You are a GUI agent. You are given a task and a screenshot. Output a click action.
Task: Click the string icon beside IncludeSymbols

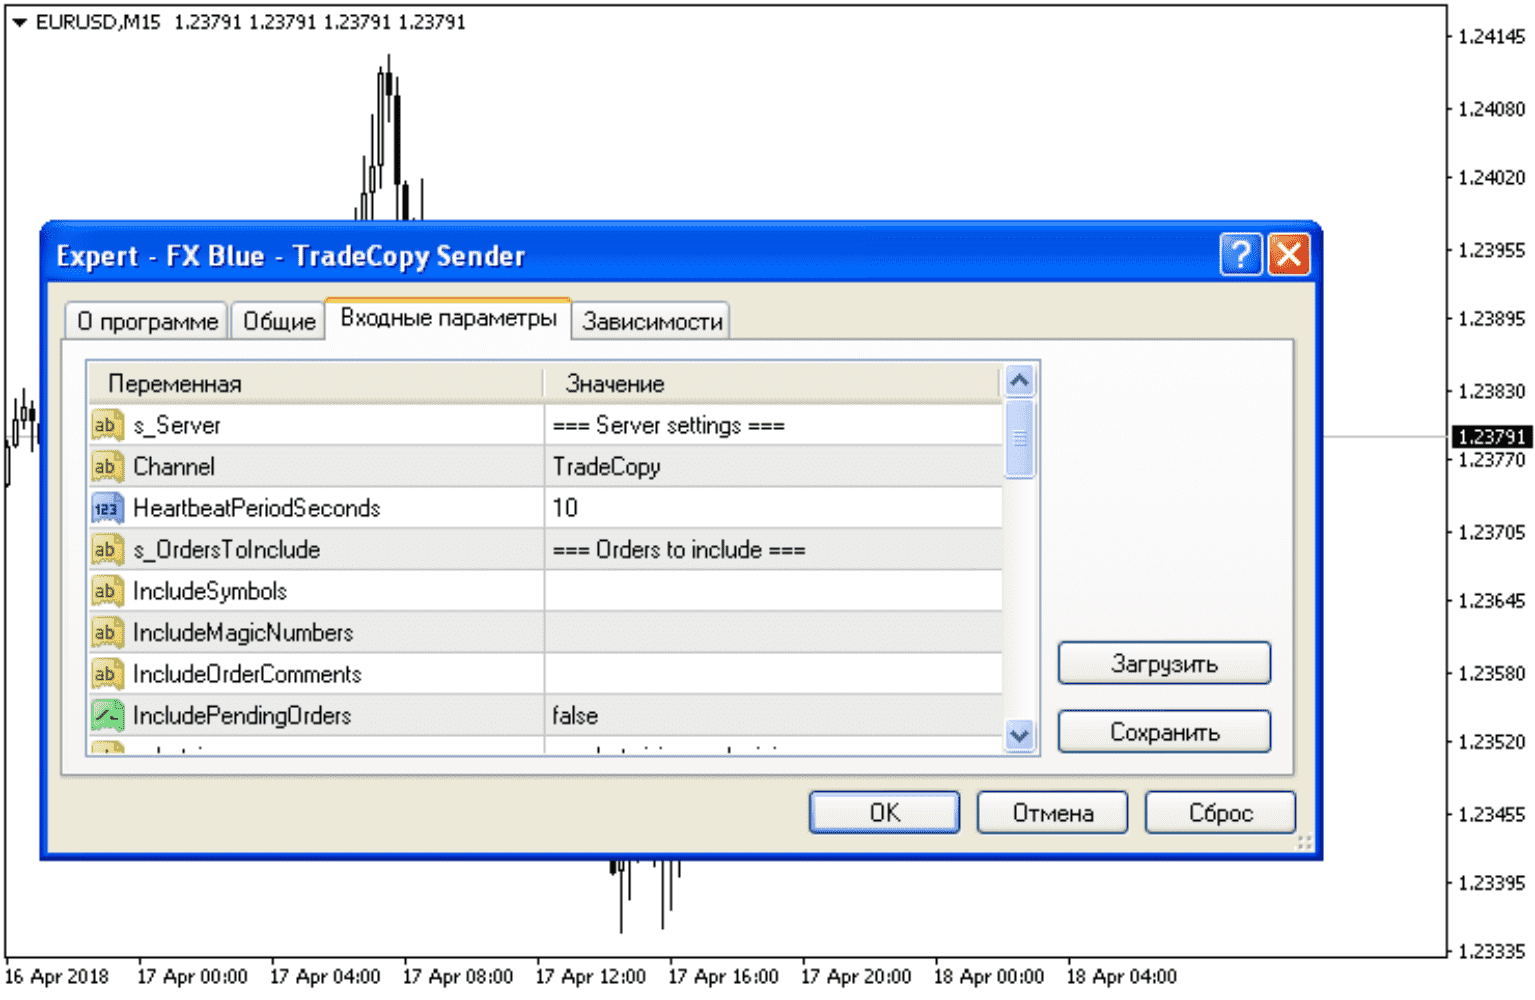point(107,591)
